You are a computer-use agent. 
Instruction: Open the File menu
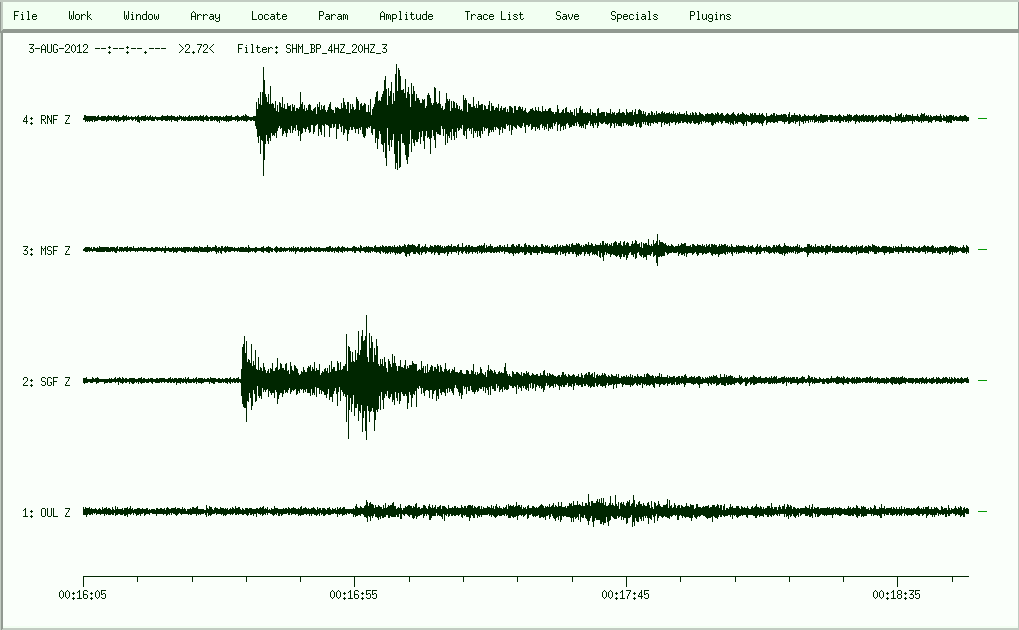25,16
